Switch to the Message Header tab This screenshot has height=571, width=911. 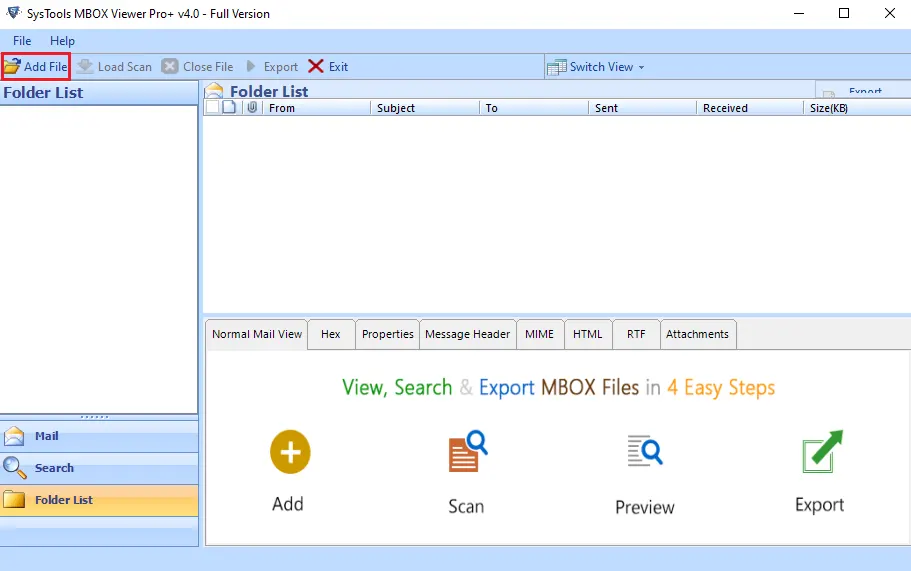tap(467, 334)
